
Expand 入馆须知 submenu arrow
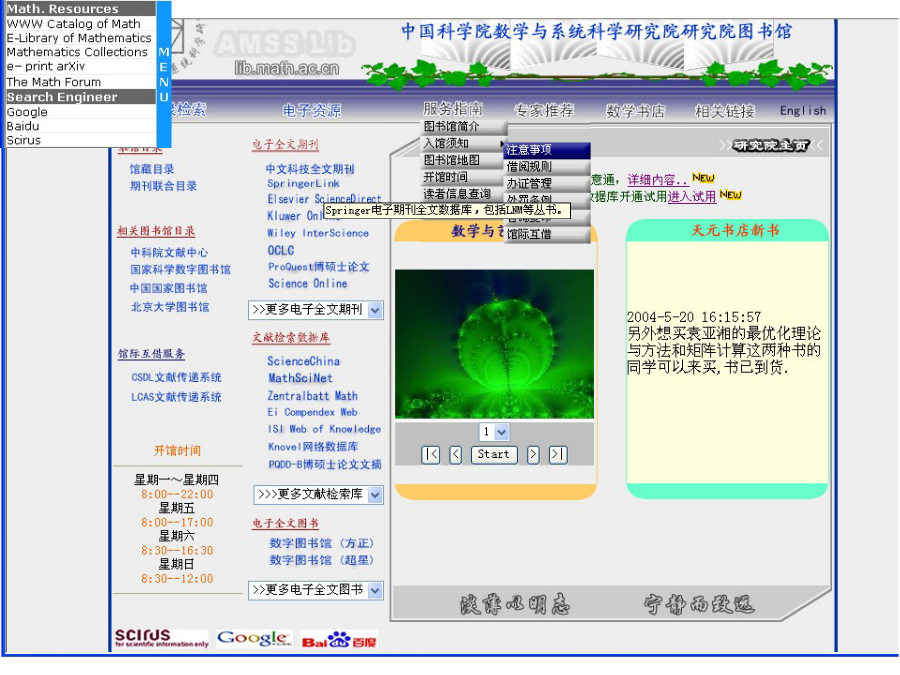tap(502, 143)
